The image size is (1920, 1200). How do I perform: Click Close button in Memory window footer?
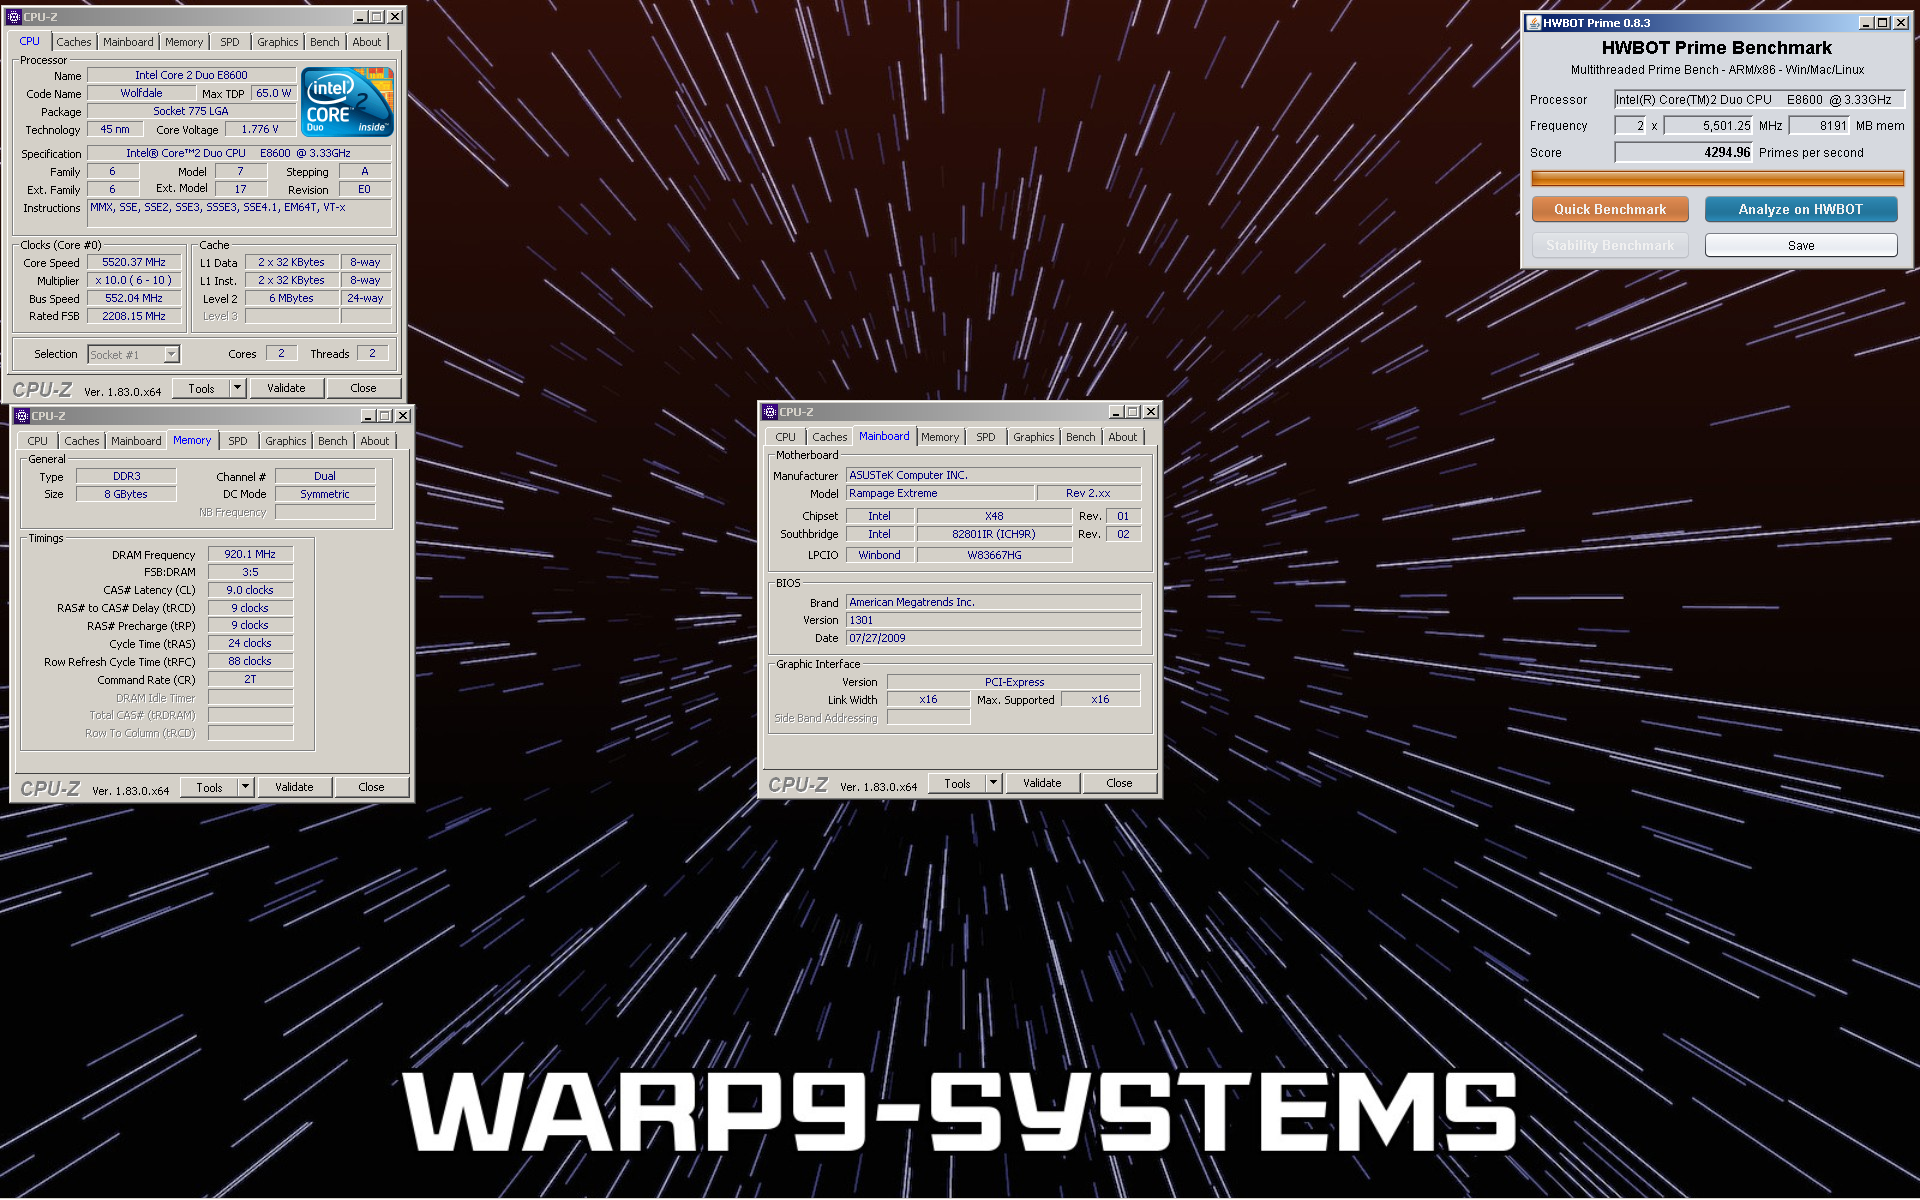372,787
